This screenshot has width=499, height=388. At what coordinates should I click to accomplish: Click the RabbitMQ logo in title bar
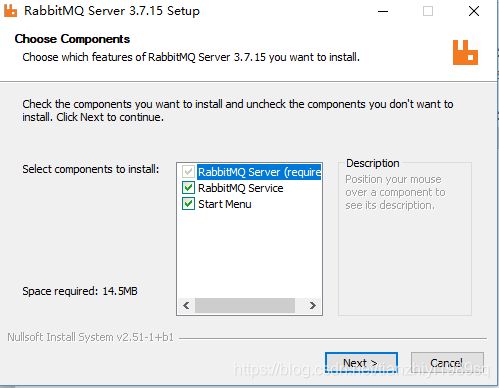click(x=10, y=11)
